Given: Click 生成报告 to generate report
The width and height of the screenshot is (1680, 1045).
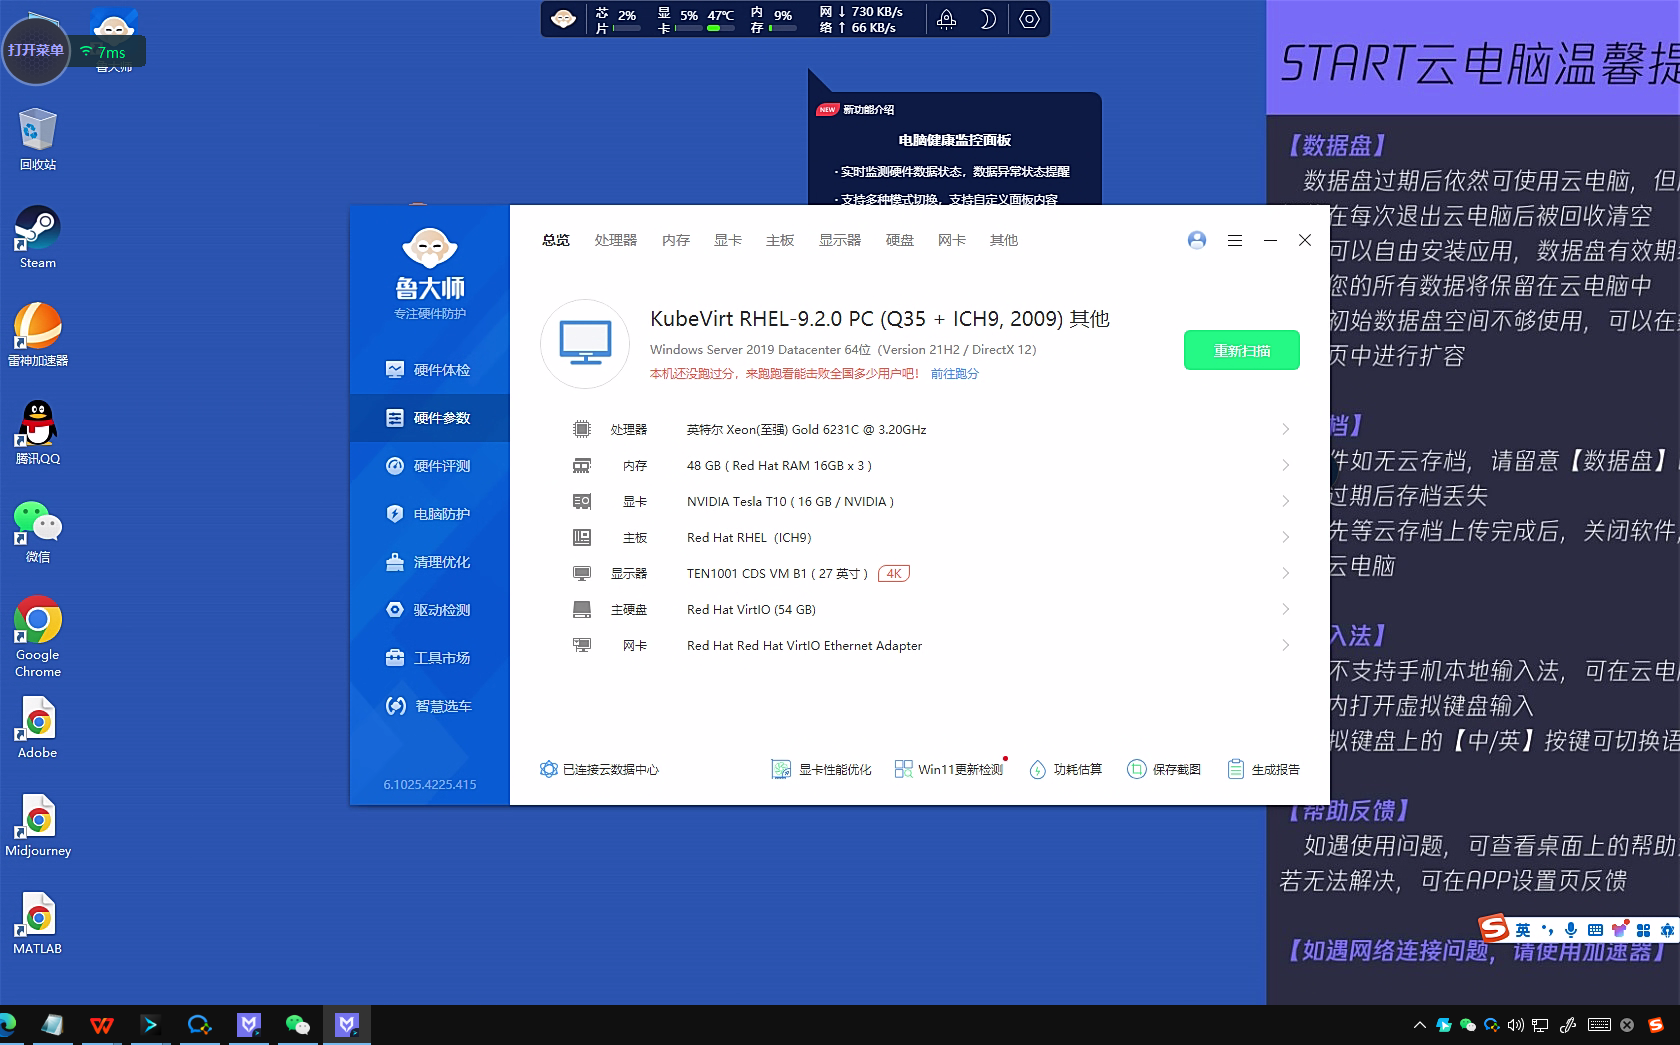Looking at the screenshot, I should tap(1263, 770).
